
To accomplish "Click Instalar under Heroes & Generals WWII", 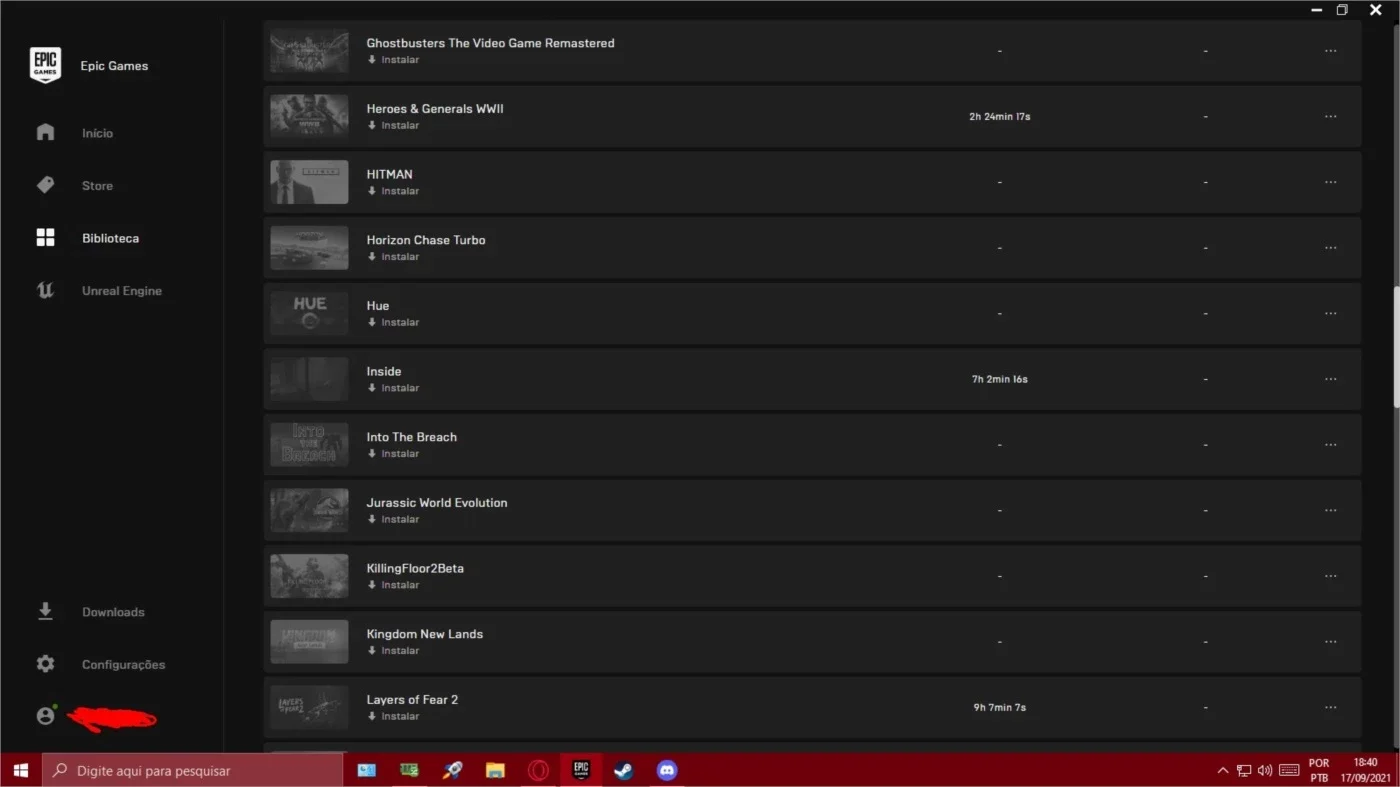I will click(393, 126).
